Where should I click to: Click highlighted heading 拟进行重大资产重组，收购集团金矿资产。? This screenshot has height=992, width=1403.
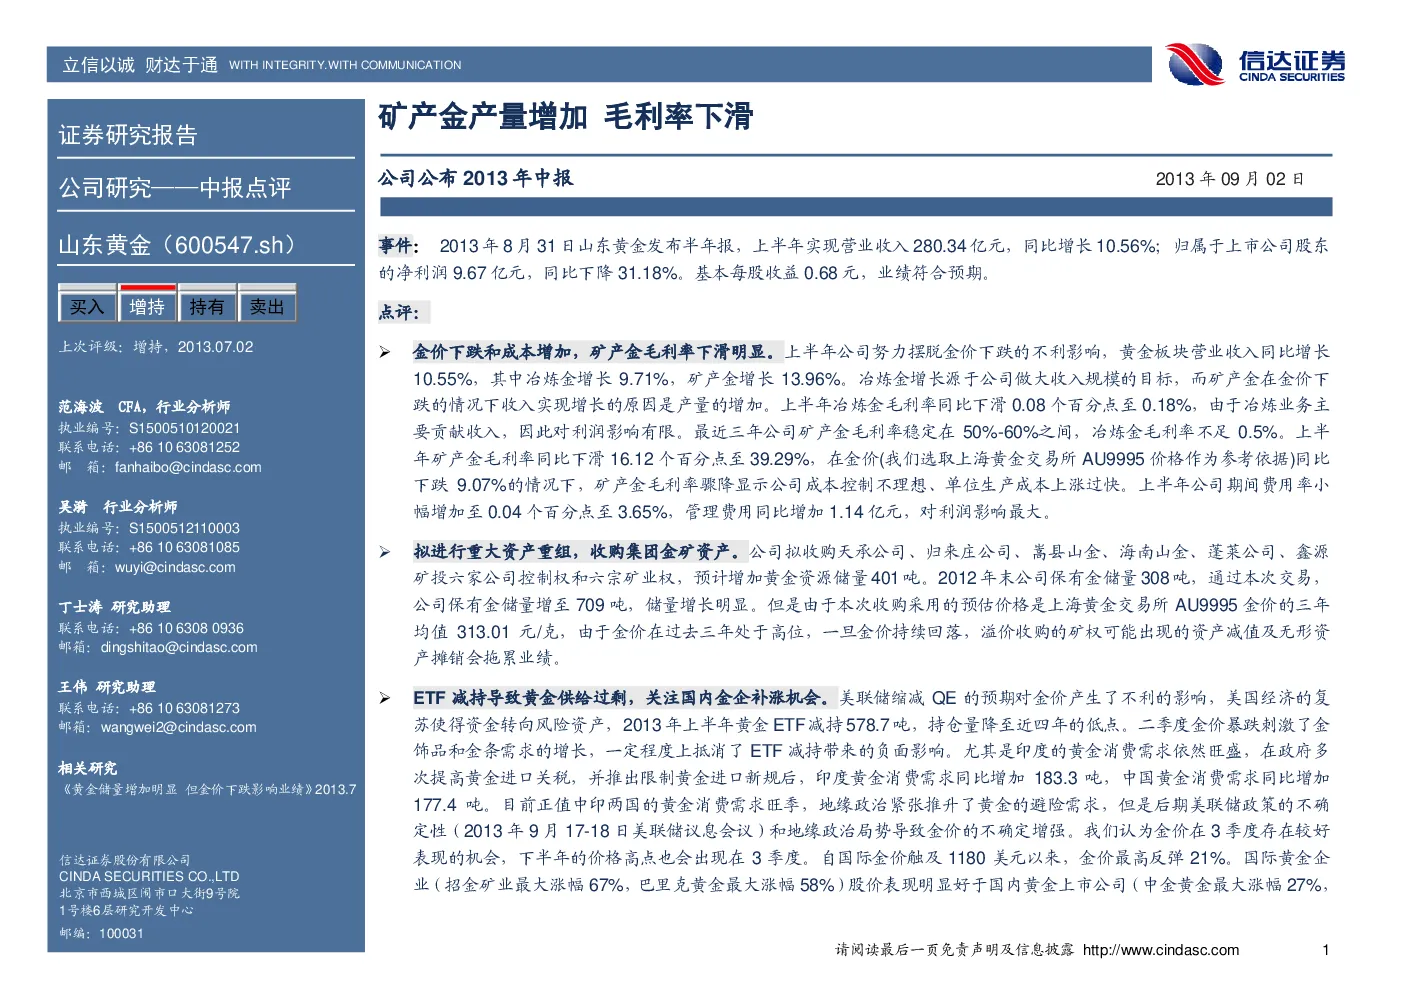(x=580, y=552)
